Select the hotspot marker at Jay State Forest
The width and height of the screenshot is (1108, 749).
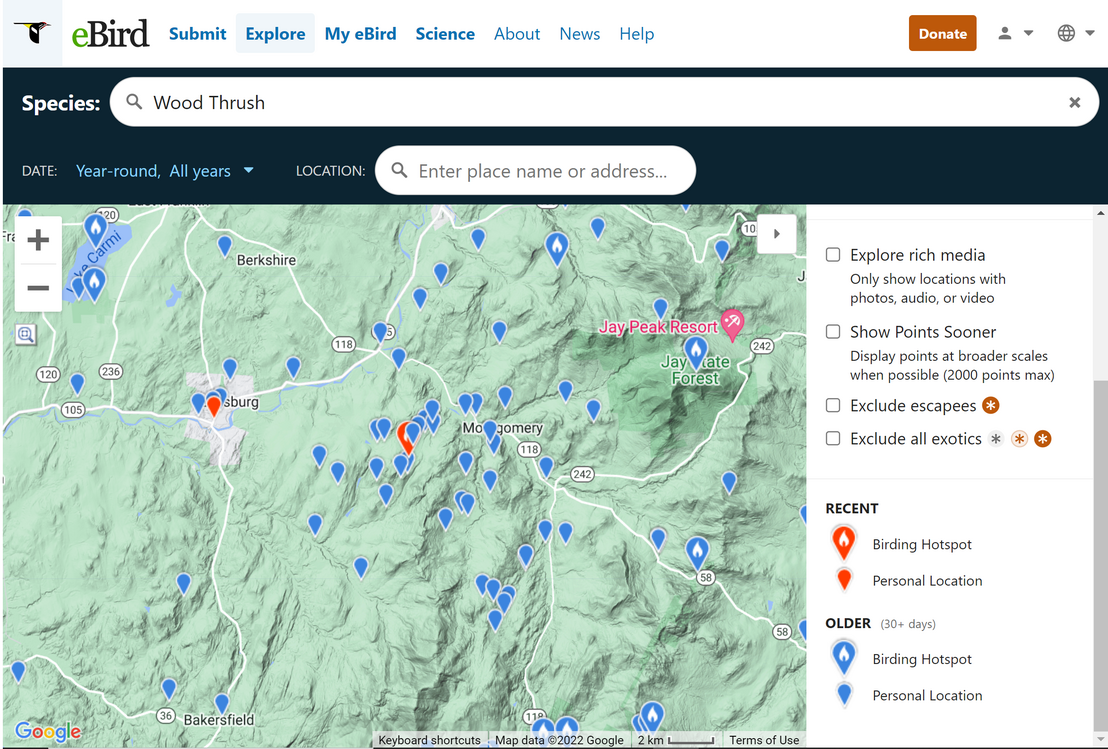(696, 352)
